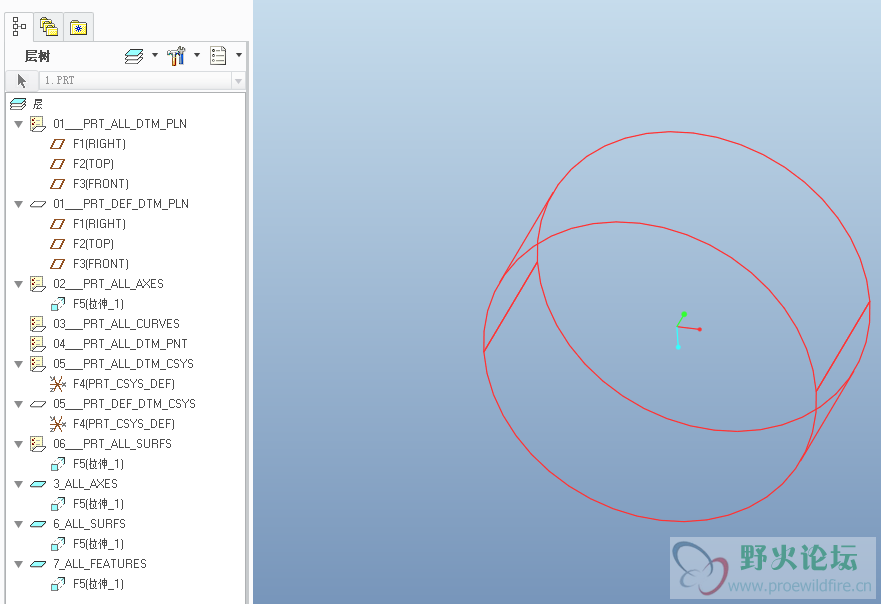Open the favorites folder tab
Screen dimensions: 881x604
[x=78, y=26]
